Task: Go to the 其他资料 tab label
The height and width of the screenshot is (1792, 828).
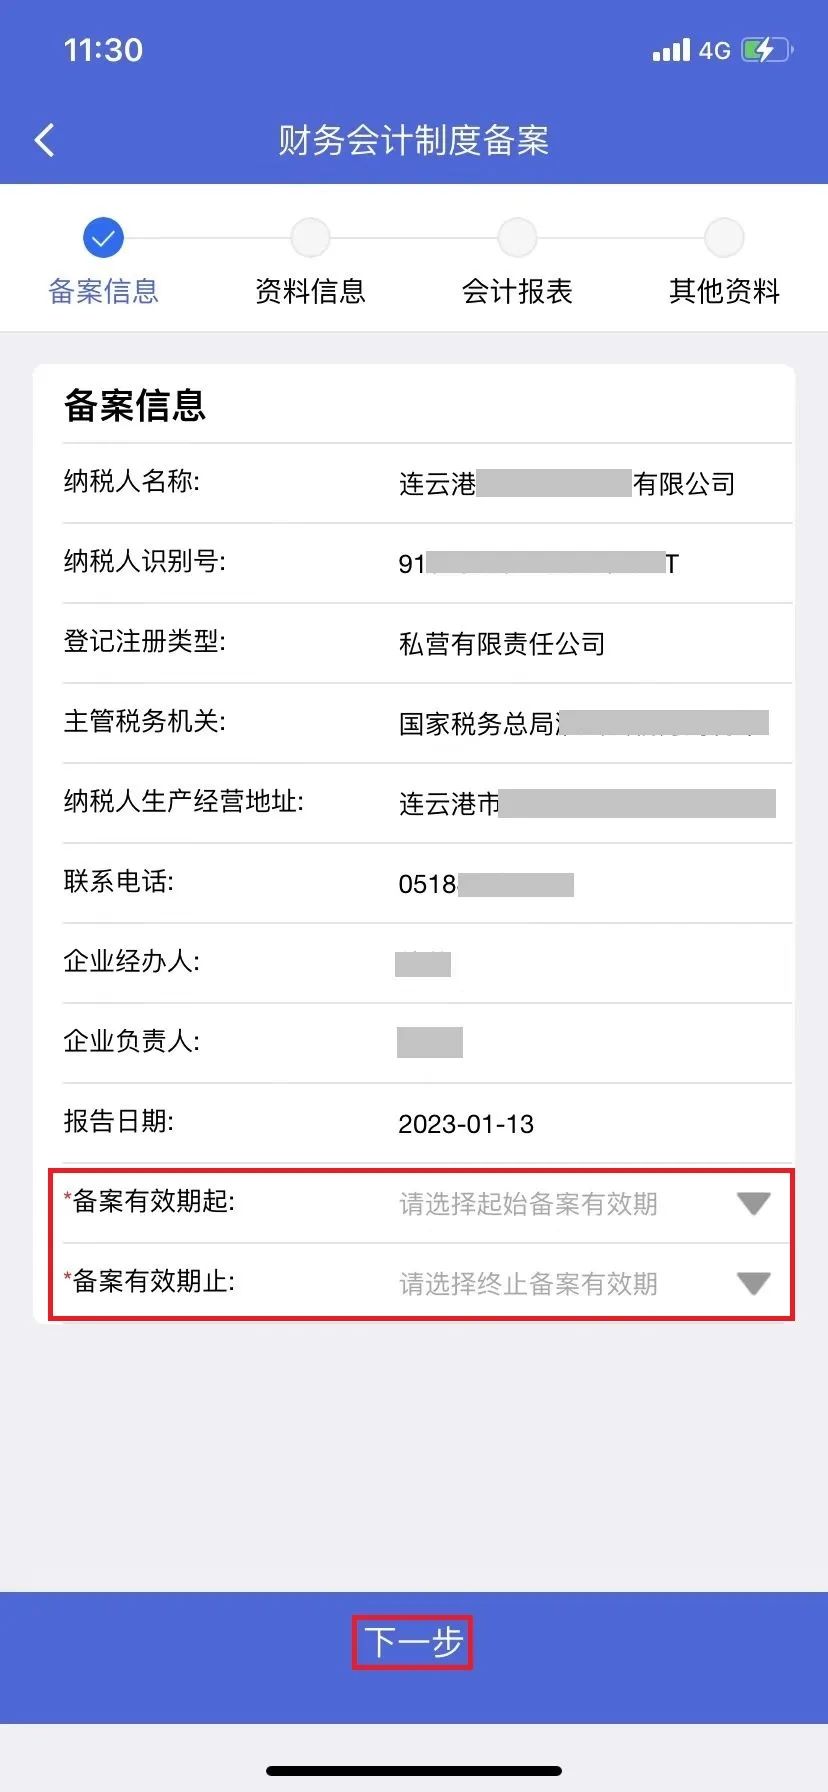Action: 724,291
